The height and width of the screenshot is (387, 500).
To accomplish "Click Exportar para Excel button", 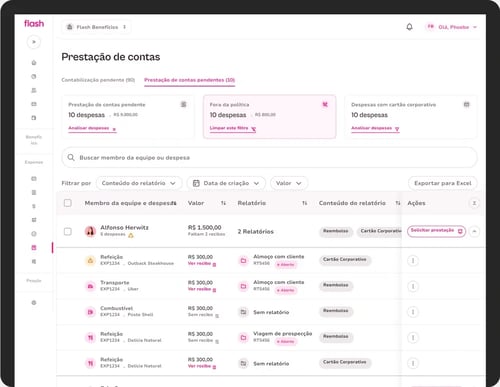I will pyautogui.click(x=443, y=183).
